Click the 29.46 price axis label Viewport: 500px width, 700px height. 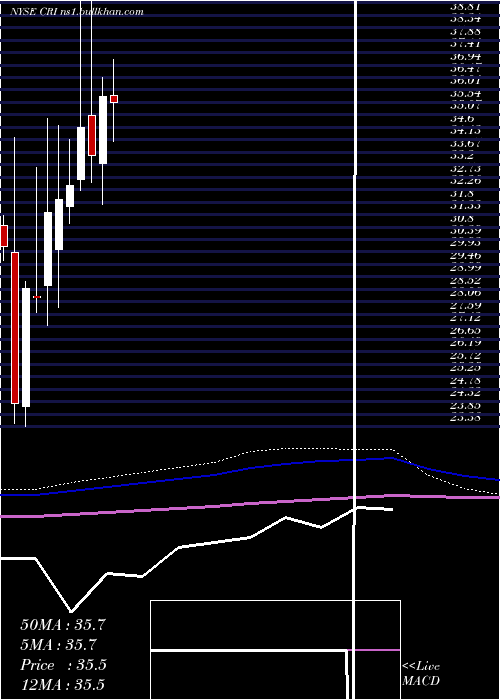(465, 256)
